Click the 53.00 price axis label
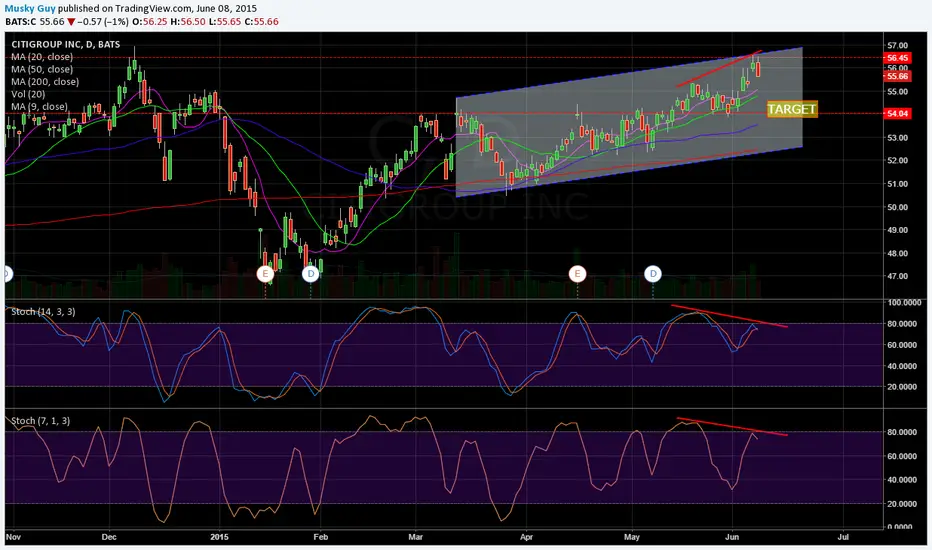This screenshot has width=932, height=550. [898, 138]
